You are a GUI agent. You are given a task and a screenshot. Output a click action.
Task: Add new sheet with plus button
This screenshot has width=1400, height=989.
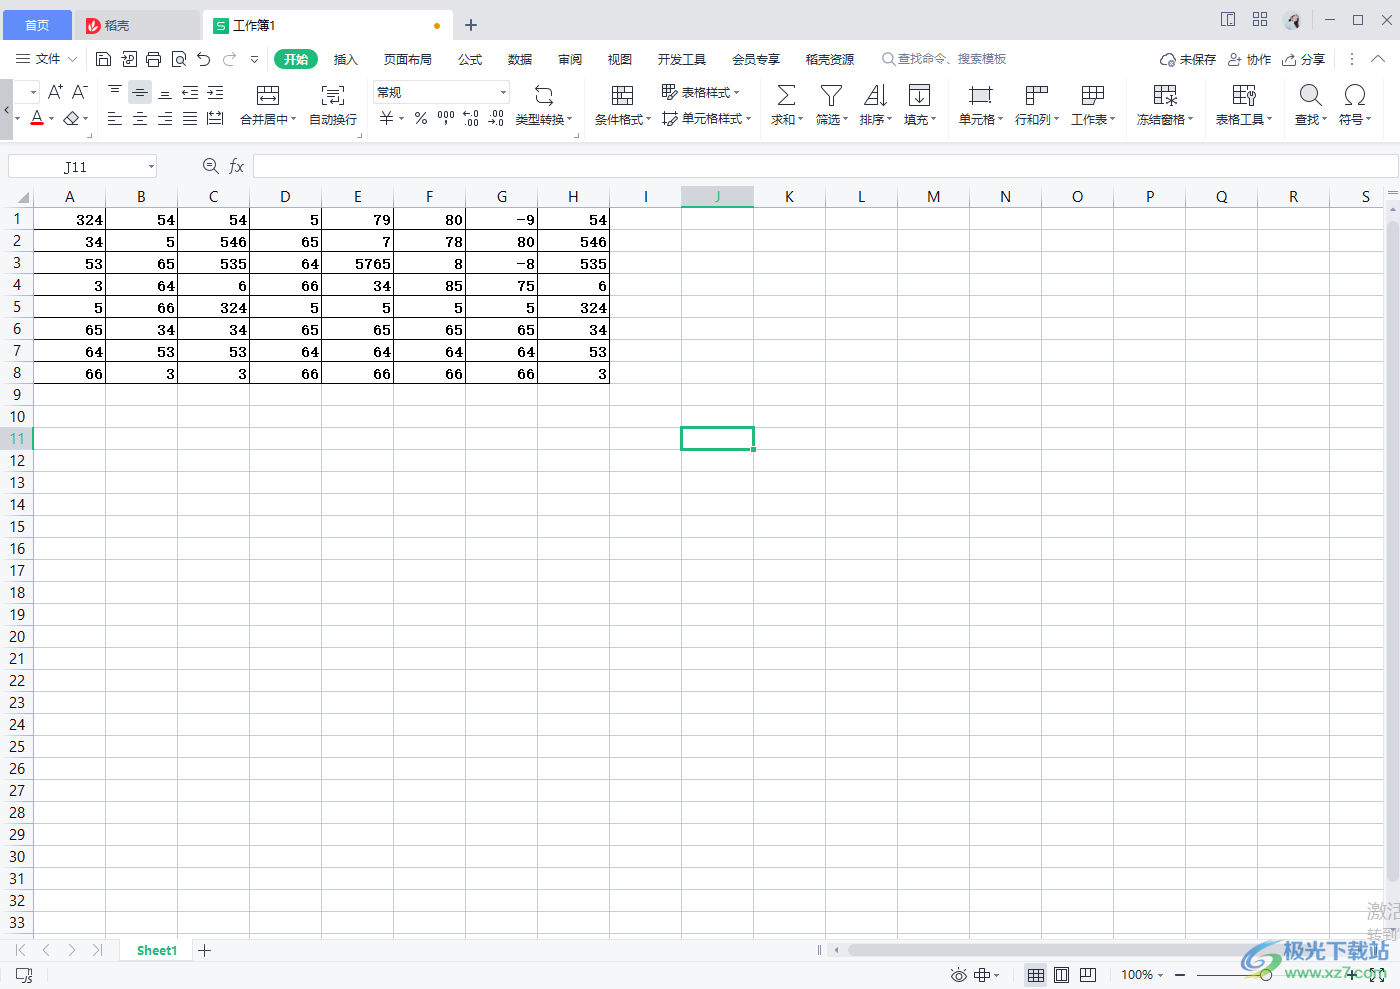[204, 950]
